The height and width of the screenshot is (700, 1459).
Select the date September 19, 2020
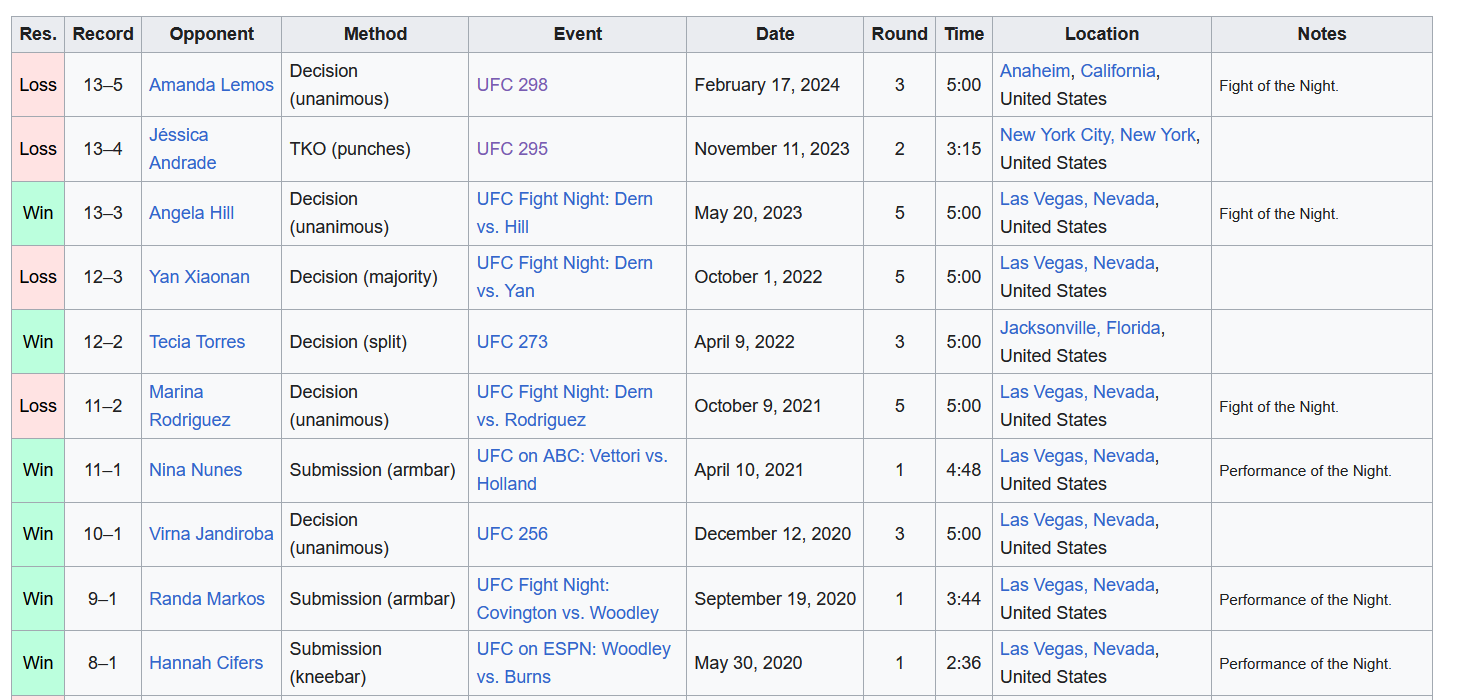776,599
